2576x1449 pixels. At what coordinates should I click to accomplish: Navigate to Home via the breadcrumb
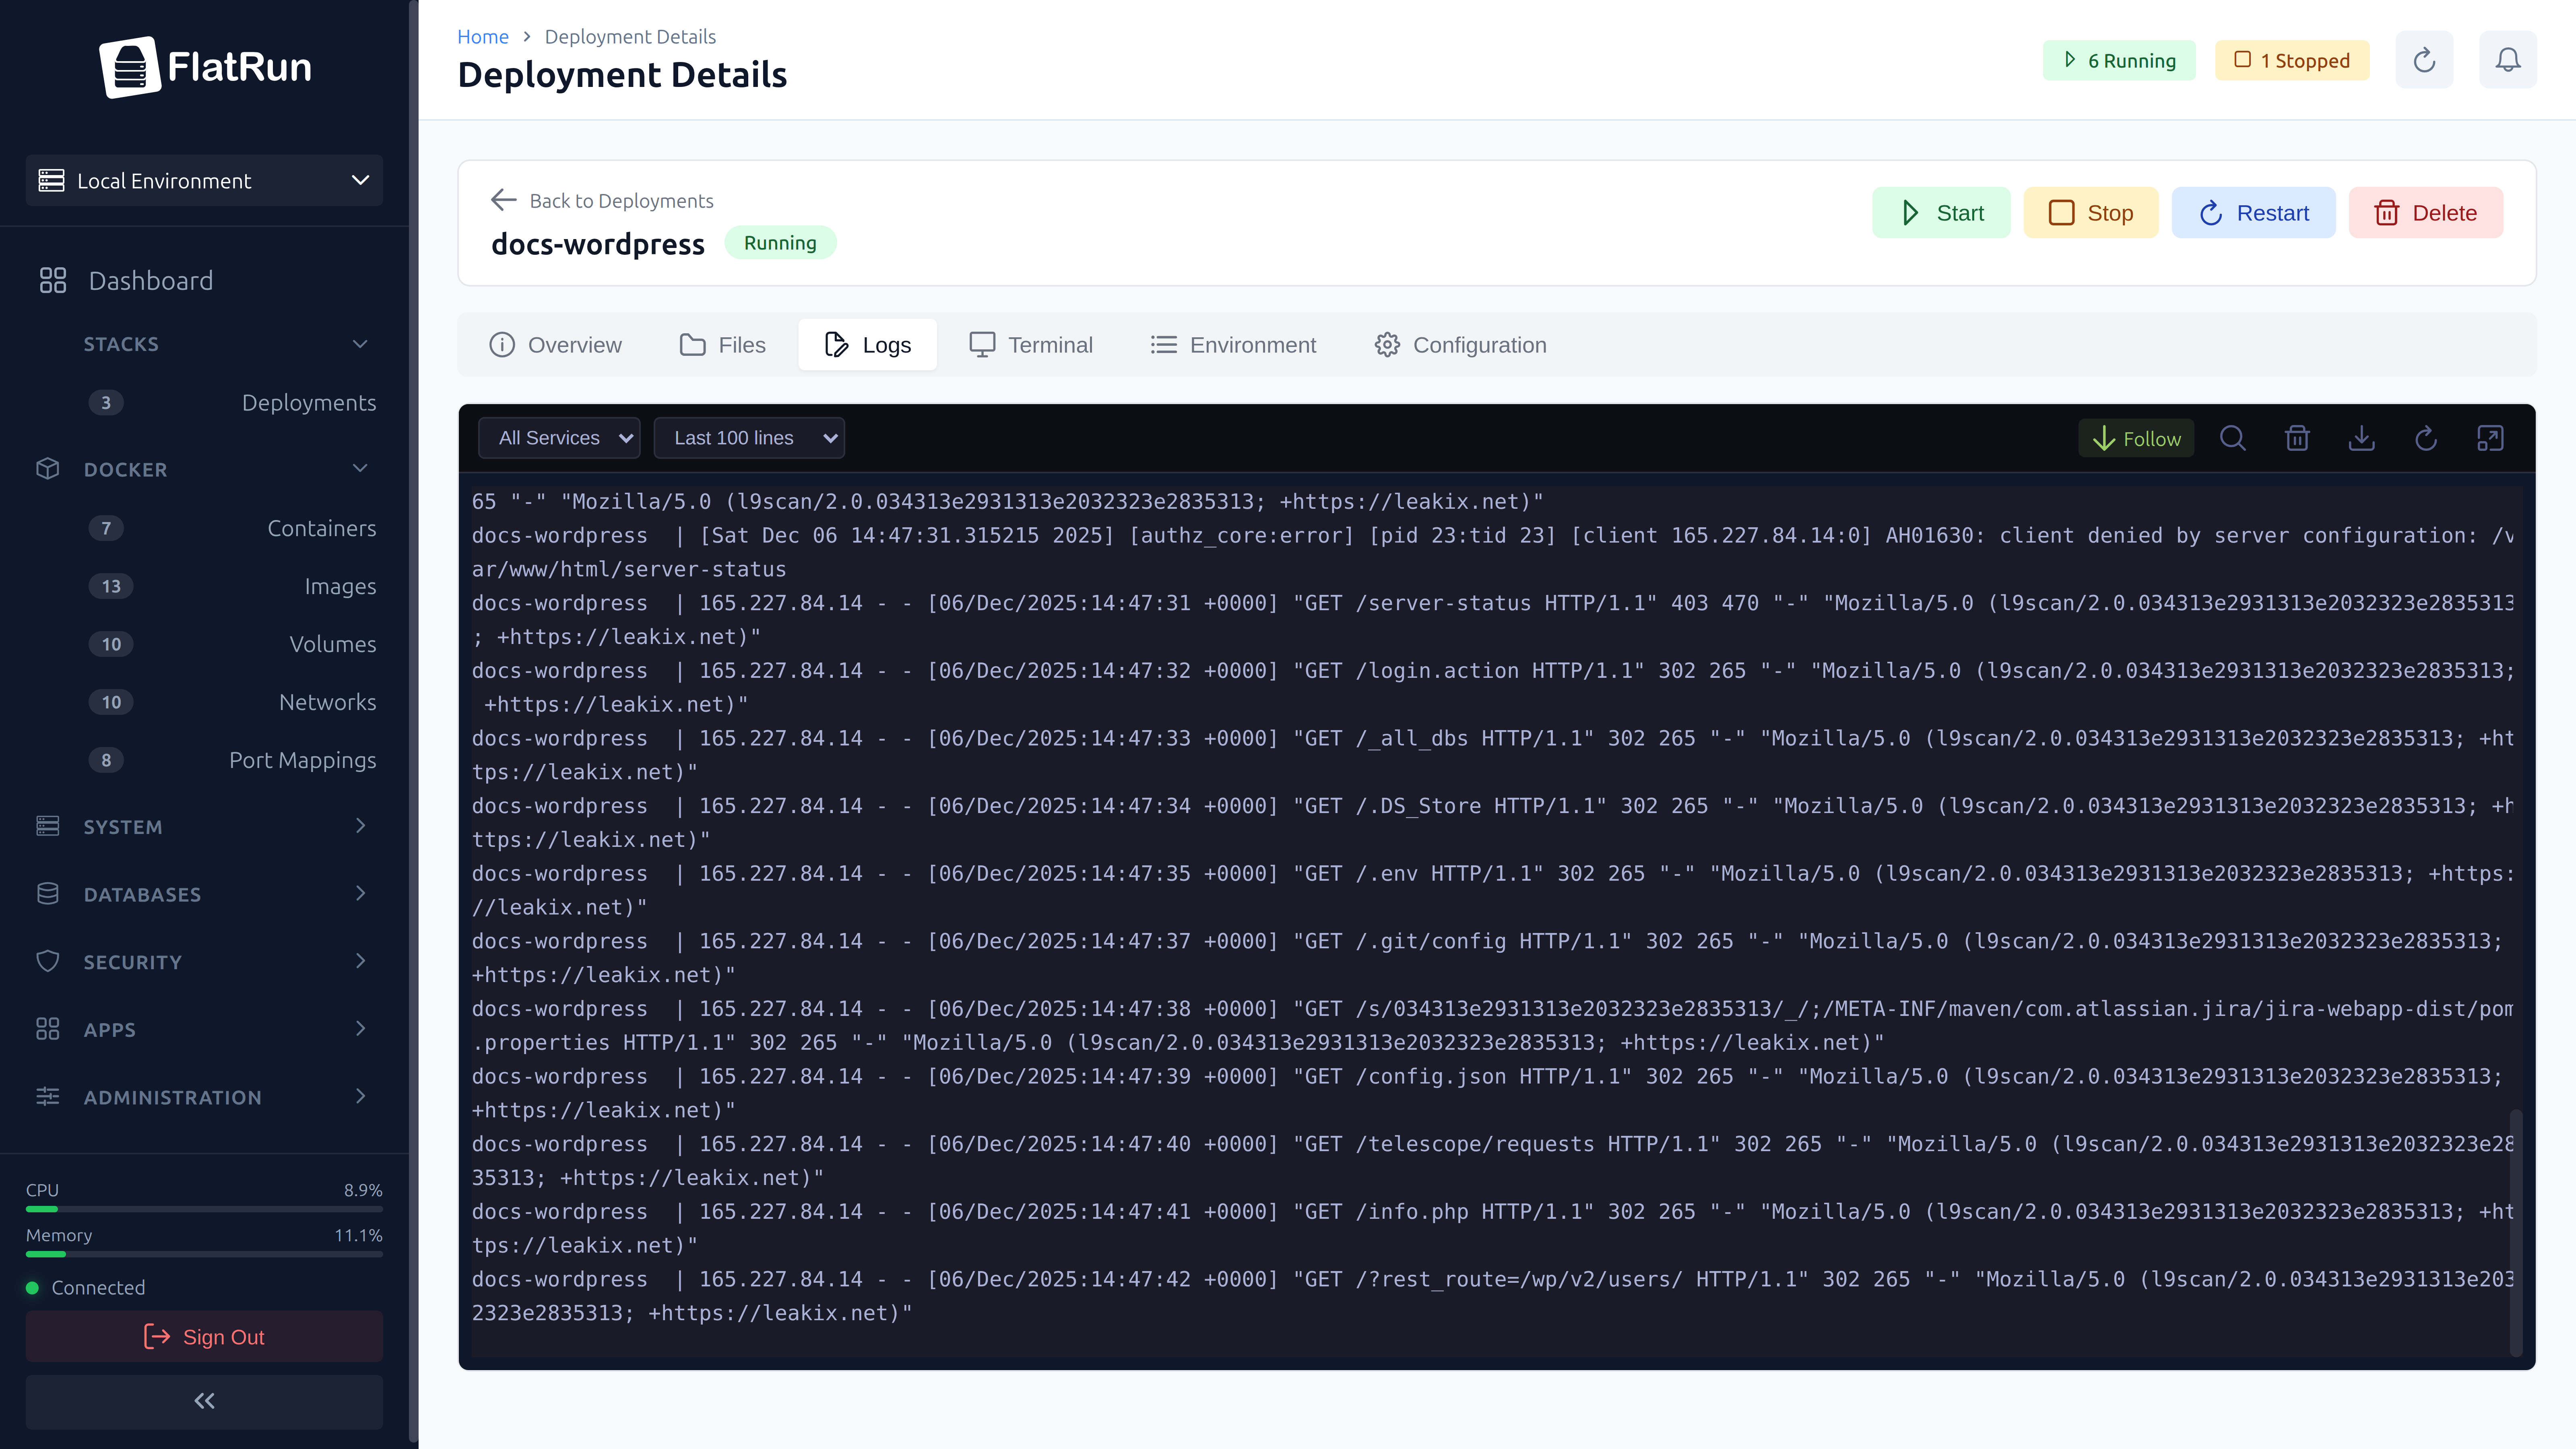[483, 36]
